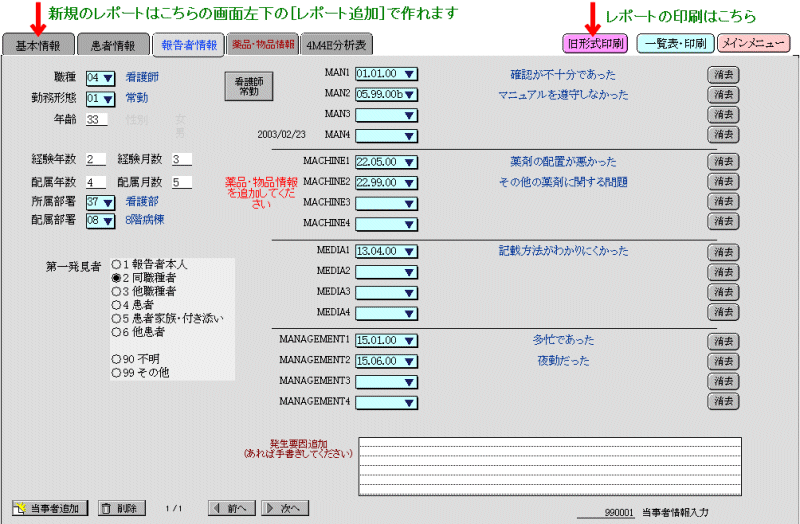Select 報告者本人 as first discoverer
The width and height of the screenshot is (800, 524).
[116, 265]
